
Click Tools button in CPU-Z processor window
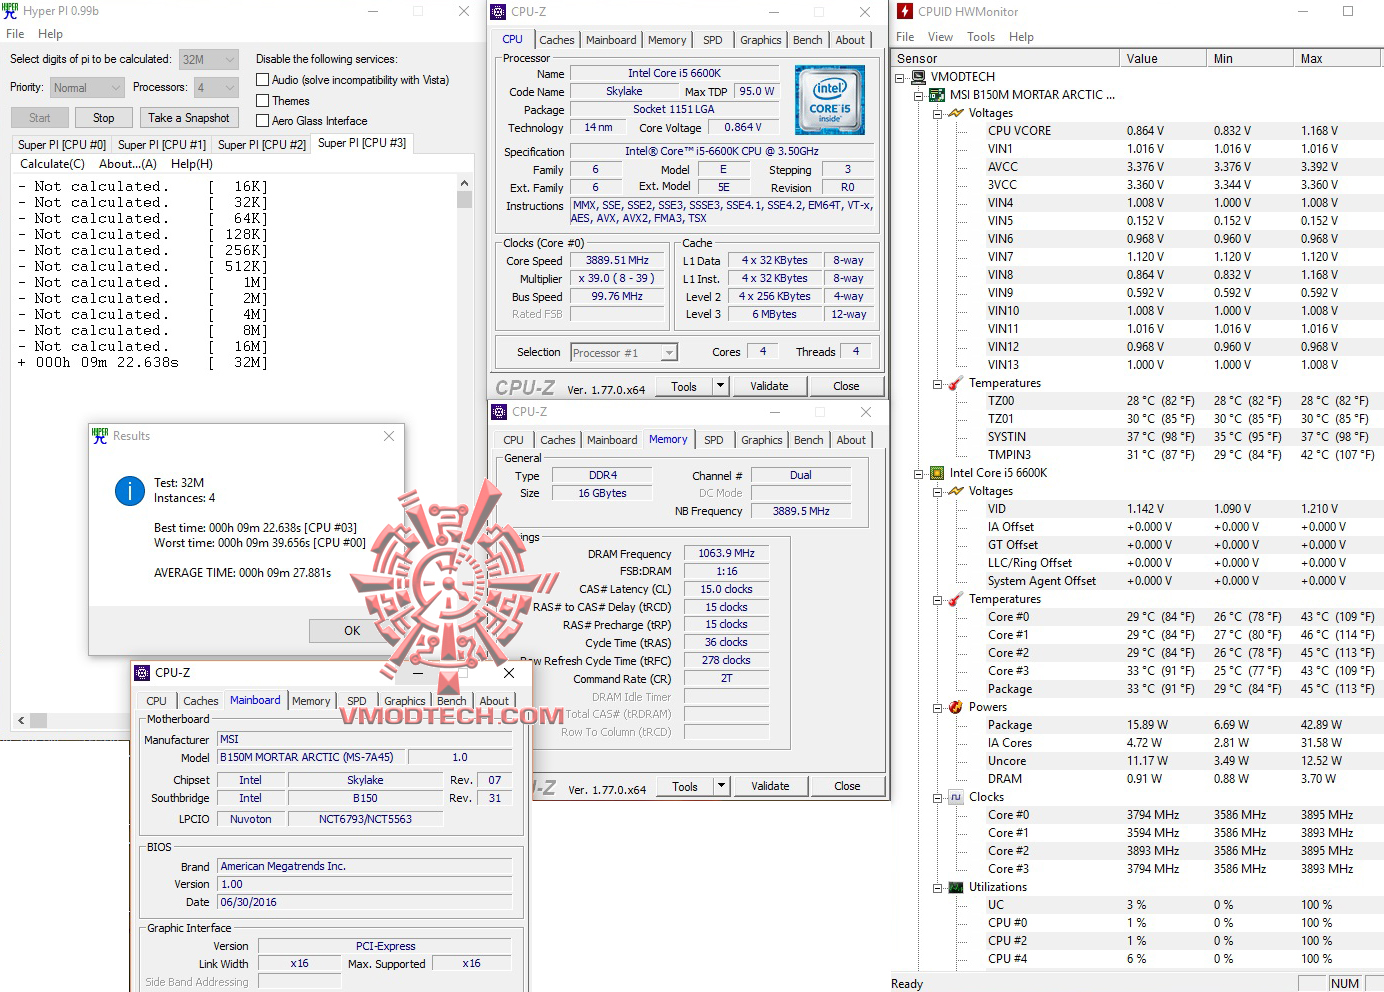coord(684,386)
